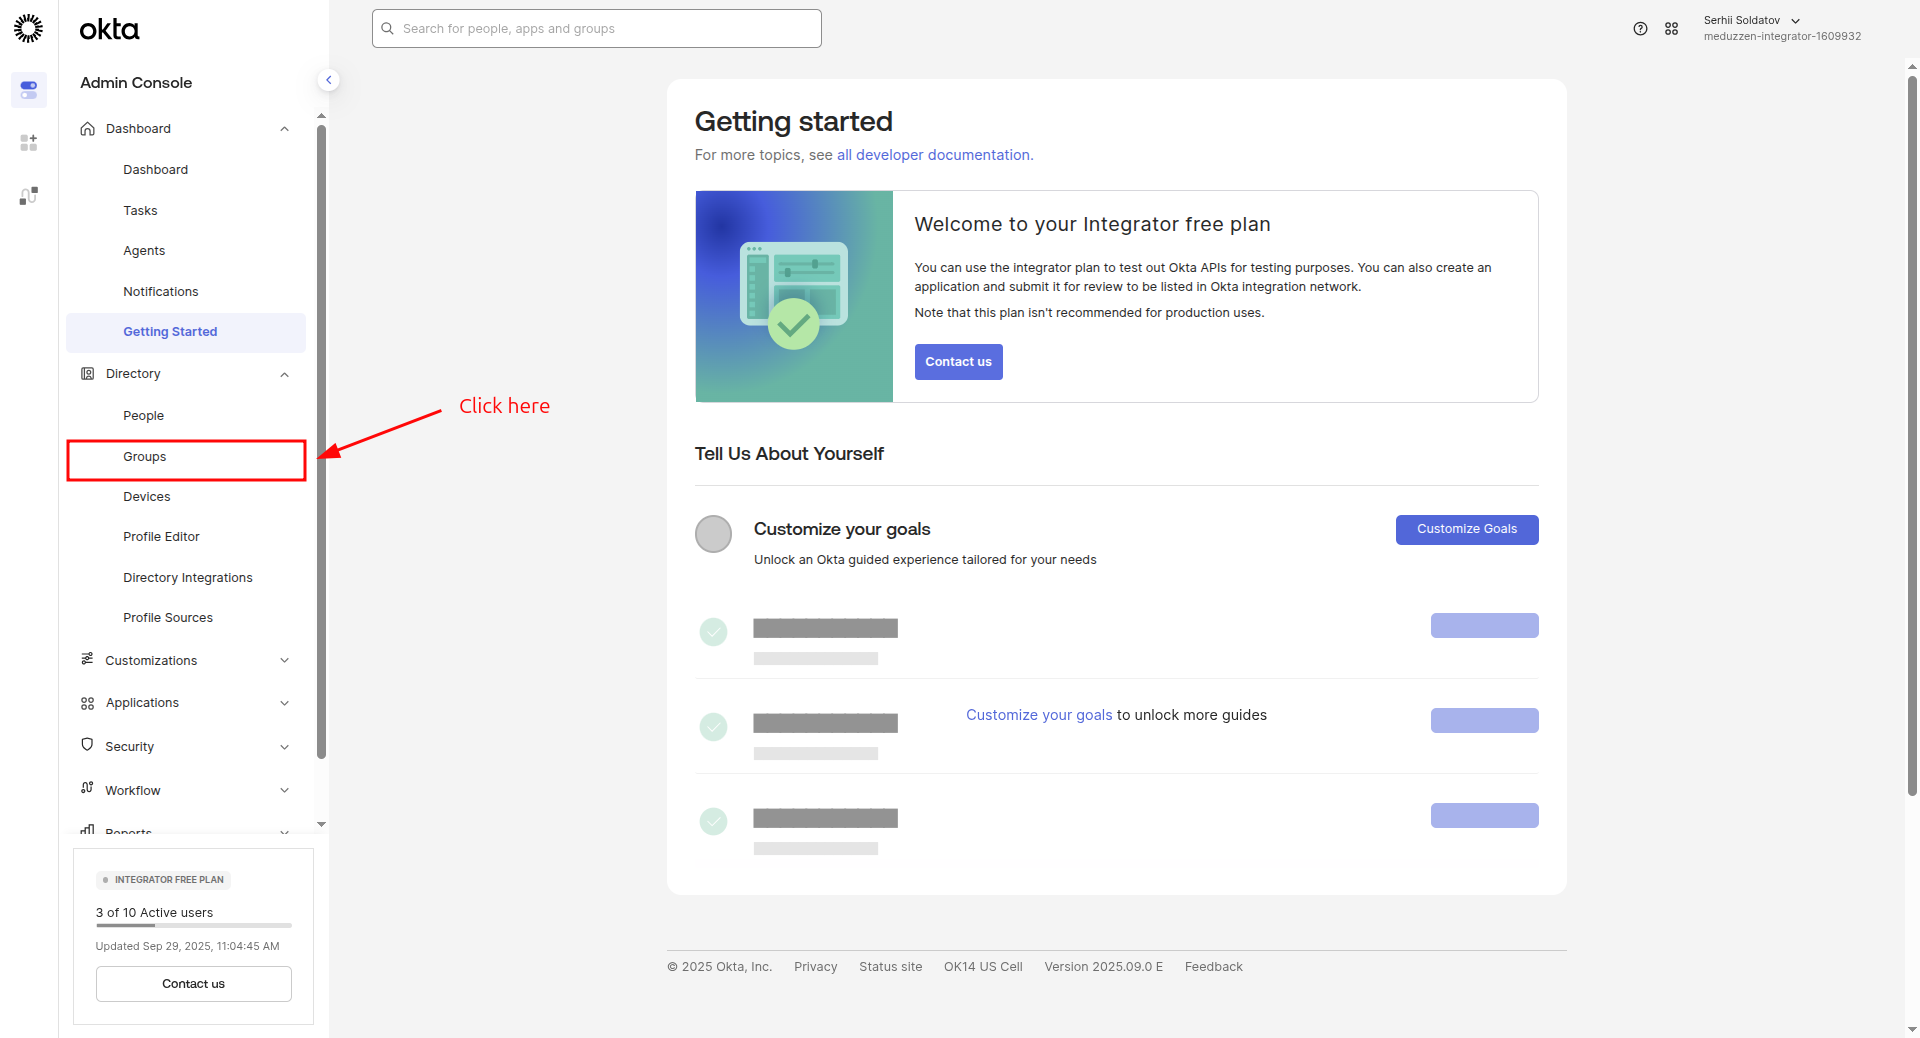Click the Customizations sliders icon
The height and width of the screenshot is (1038, 1920).
(88, 659)
